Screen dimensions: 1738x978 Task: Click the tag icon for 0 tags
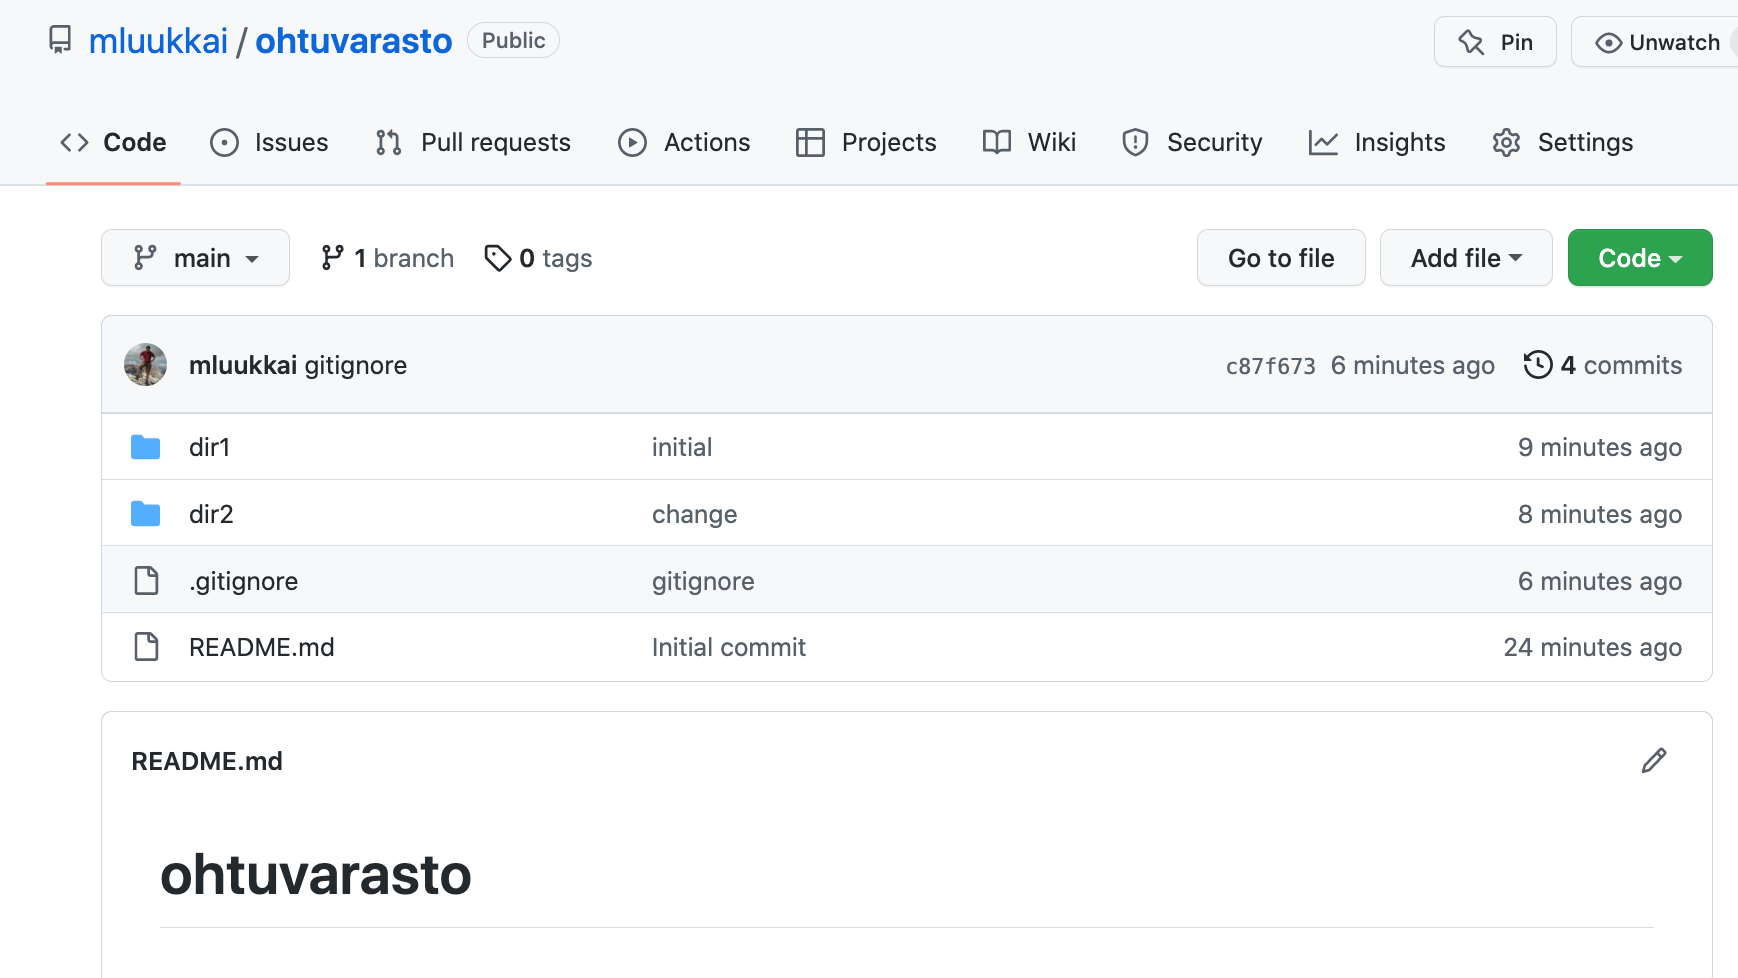(497, 258)
